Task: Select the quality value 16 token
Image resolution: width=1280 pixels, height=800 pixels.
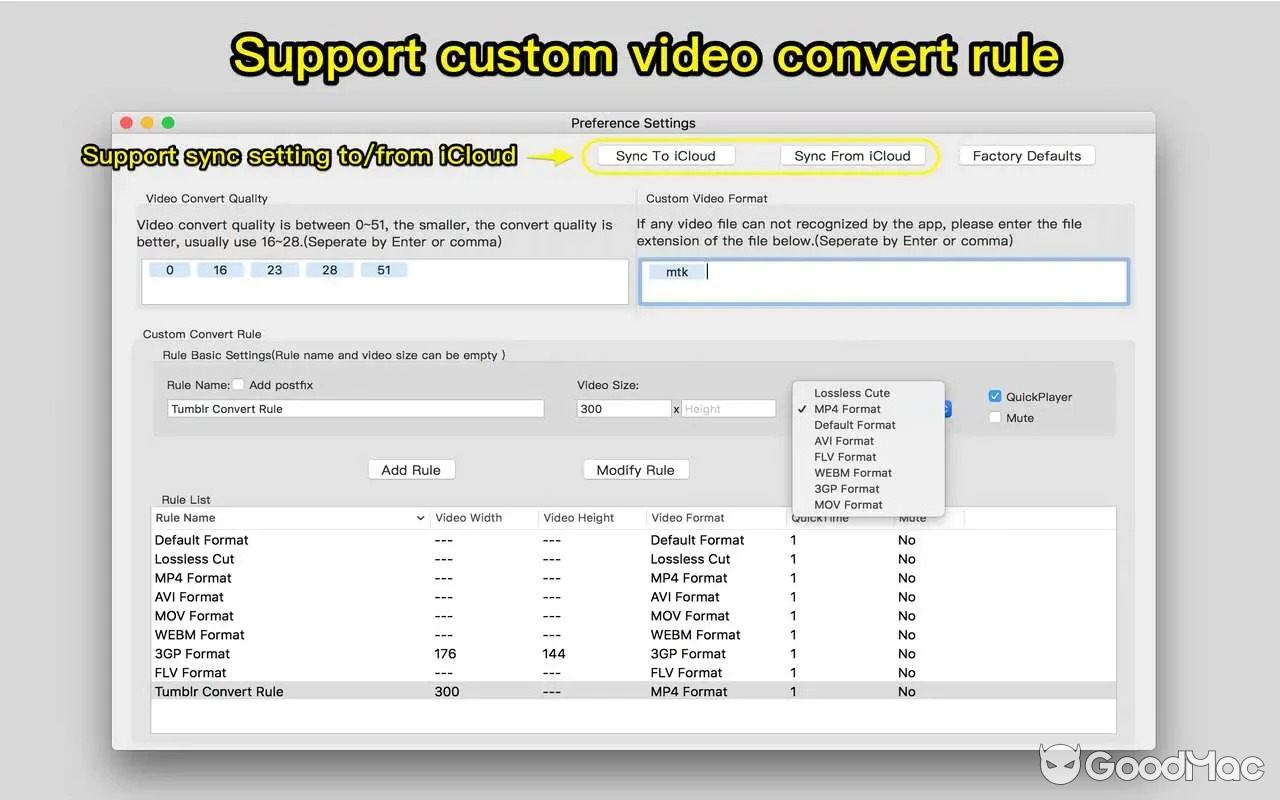Action: tap(220, 269)
